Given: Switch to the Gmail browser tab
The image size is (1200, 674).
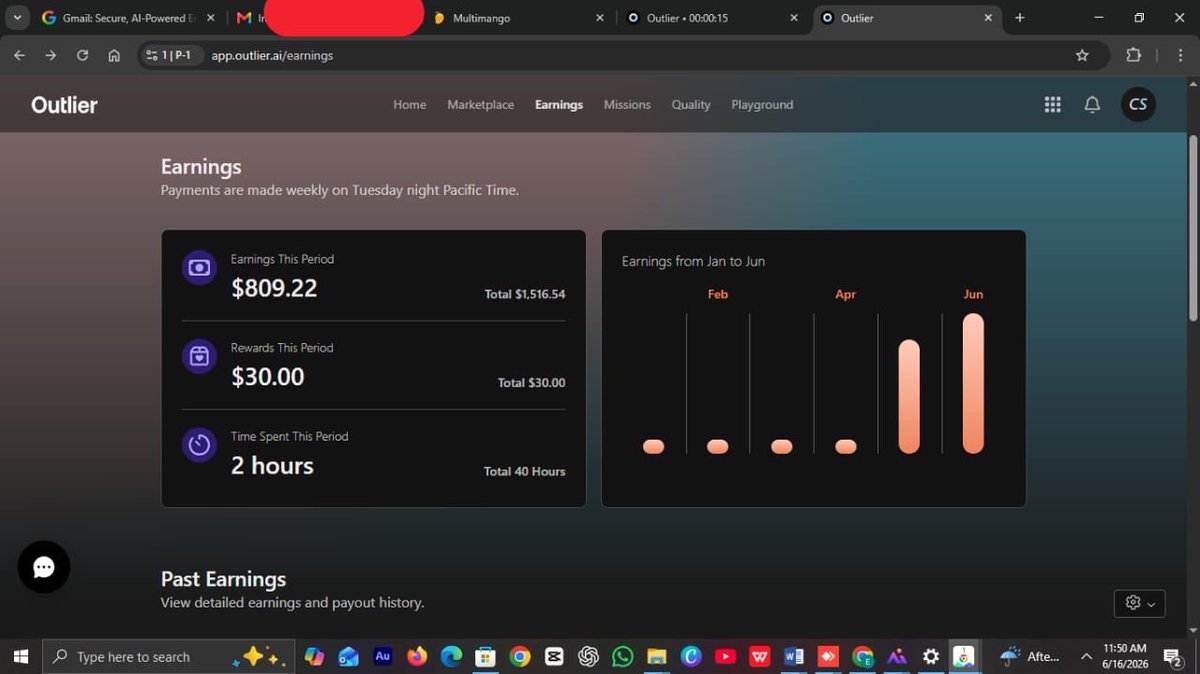Looking at the screenshot, I should click(128, 18).
